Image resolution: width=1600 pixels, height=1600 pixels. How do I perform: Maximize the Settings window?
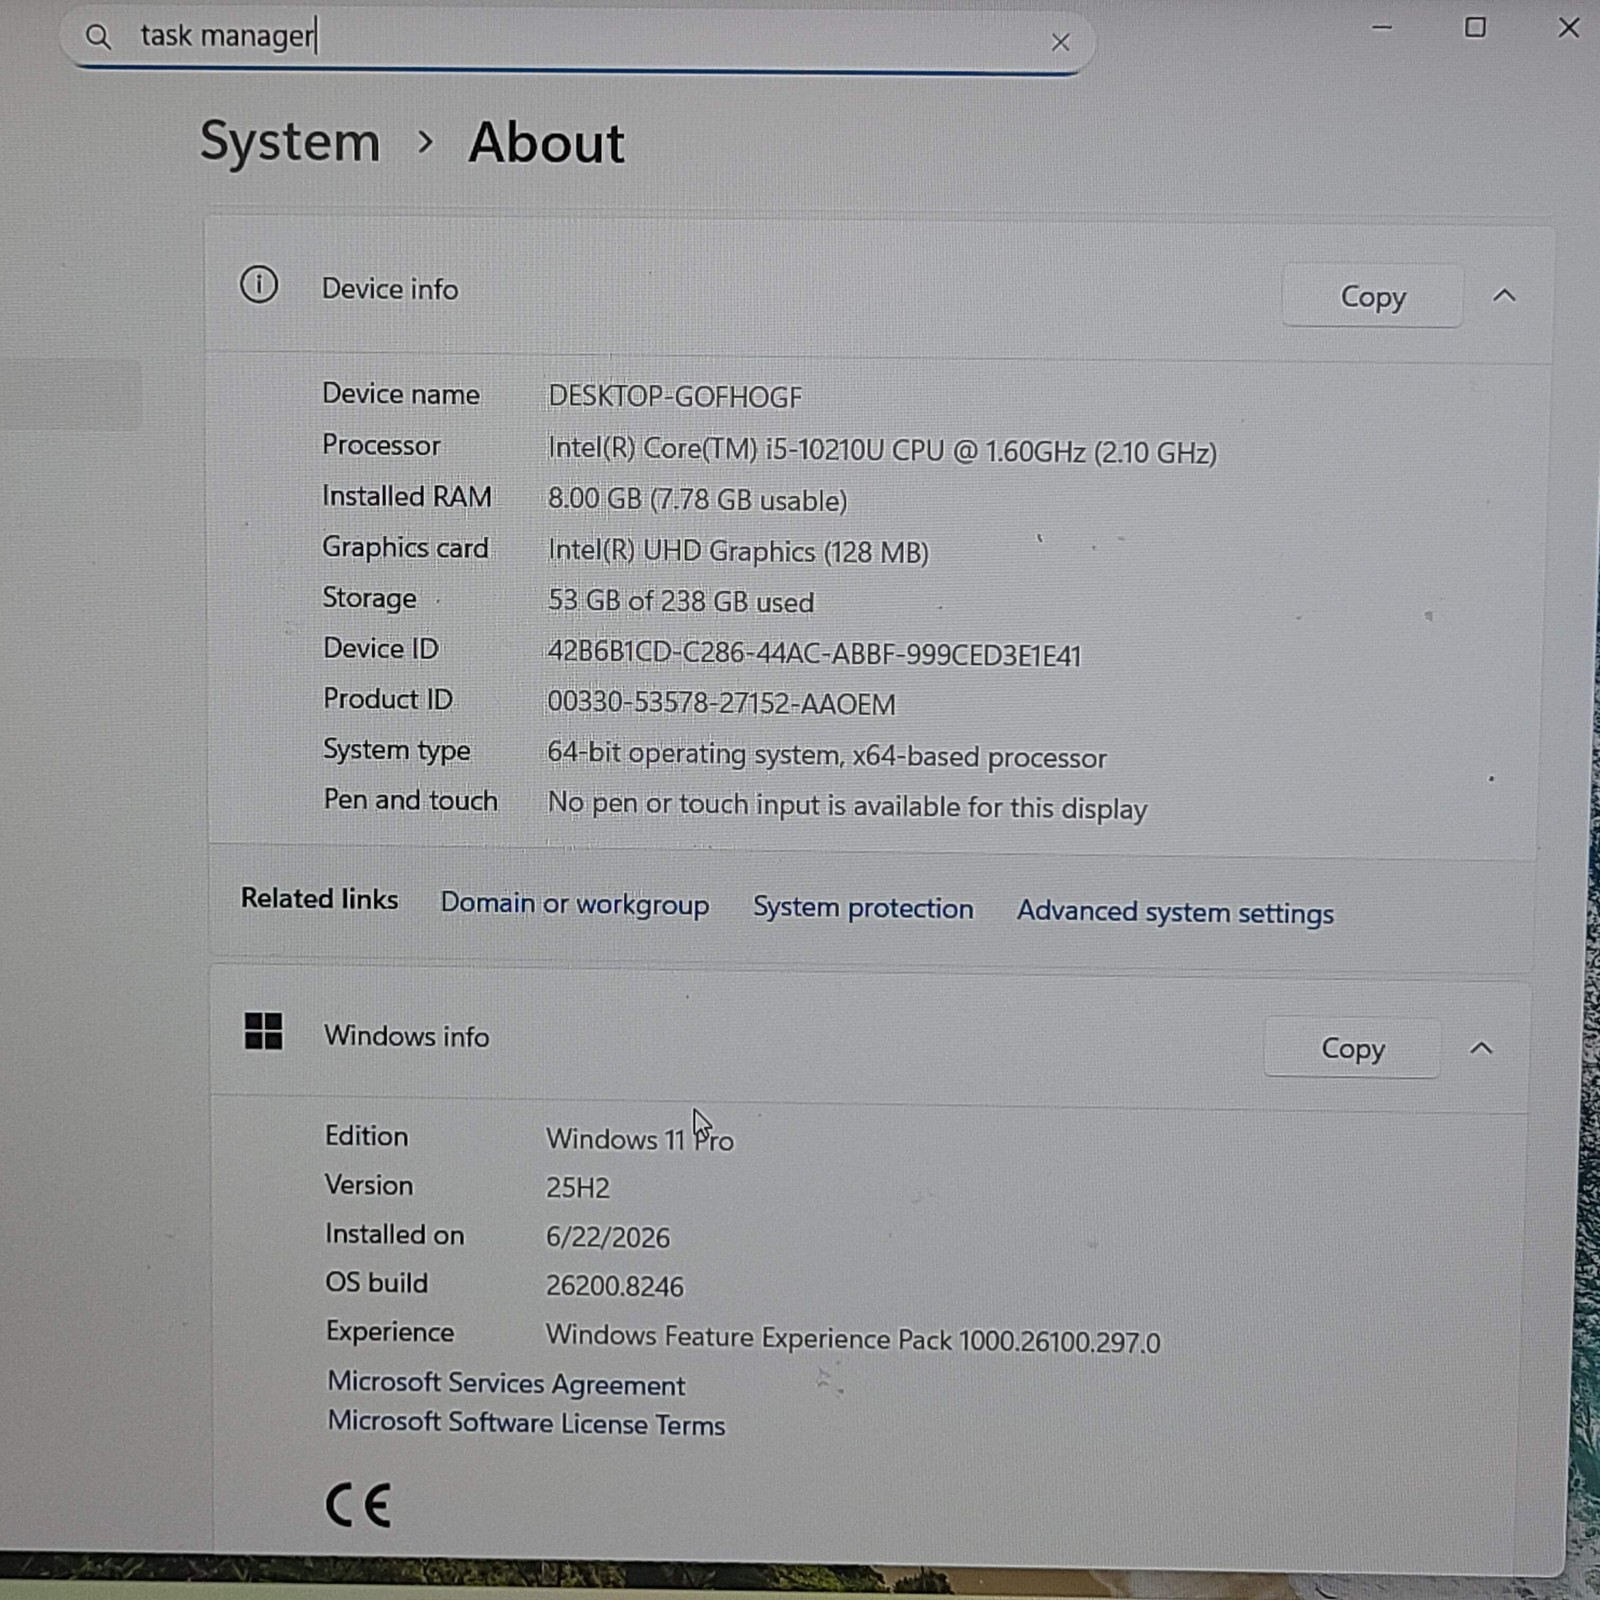pos(1475,27)
